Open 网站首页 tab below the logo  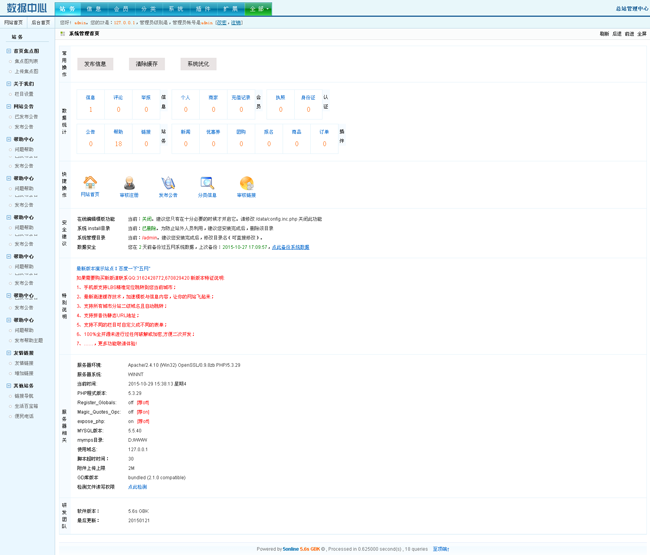pyautogui.click(x=14, y=22)
